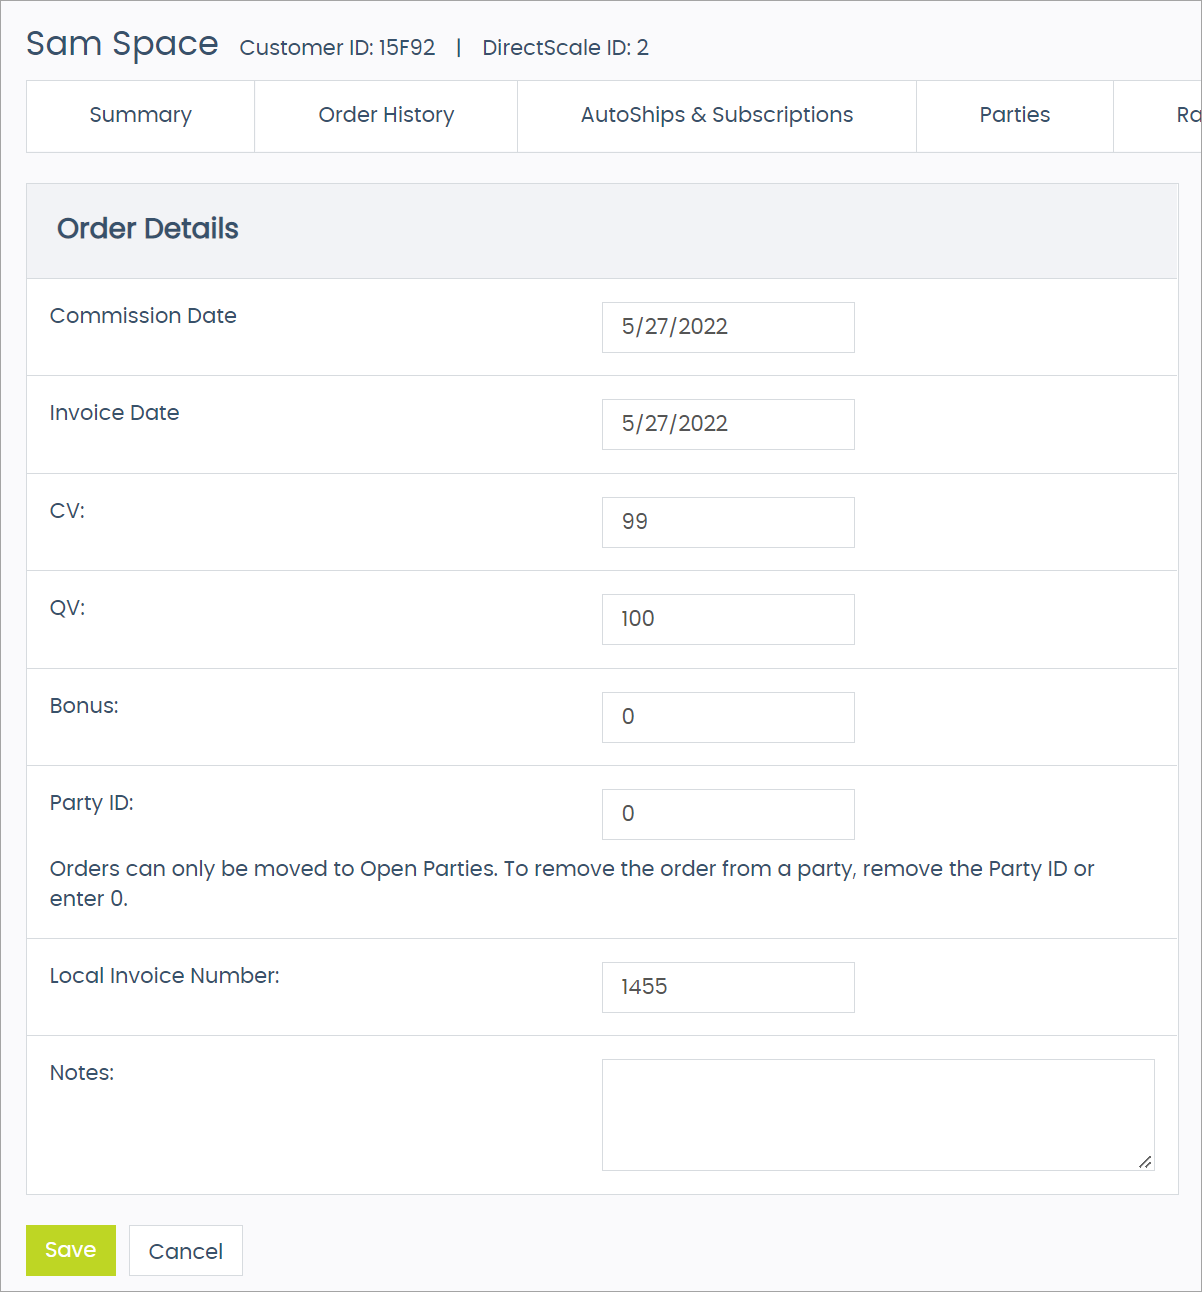Go to the Parties tab
Image resolution: width=1202 pixels, height=1292 pixels.
1015,116
